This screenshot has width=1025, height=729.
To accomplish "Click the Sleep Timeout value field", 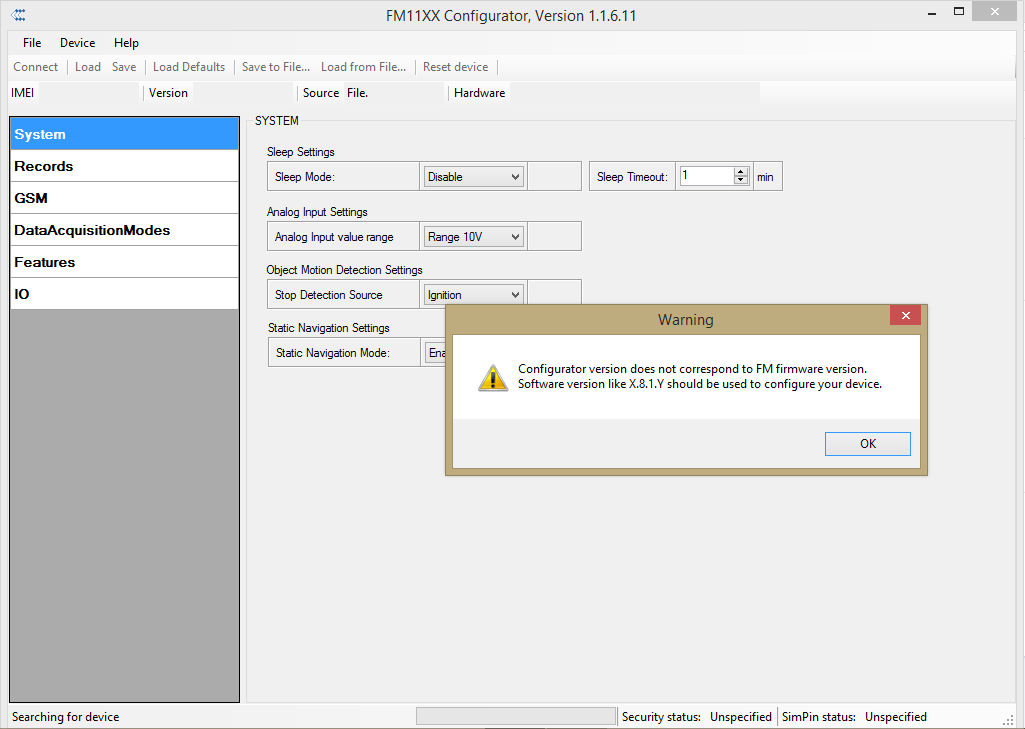I will coord(706,176).
